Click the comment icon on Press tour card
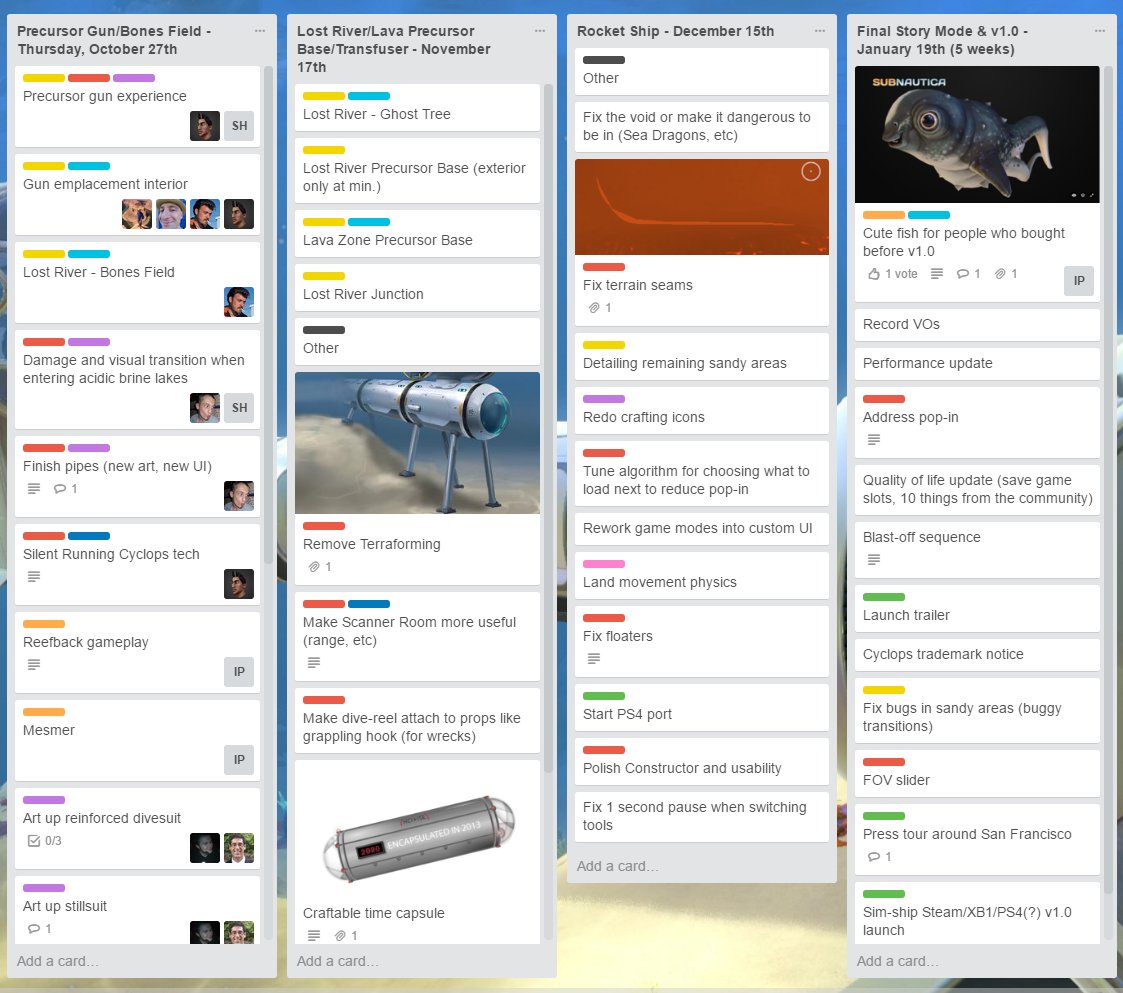 click(x=874, y=857)
